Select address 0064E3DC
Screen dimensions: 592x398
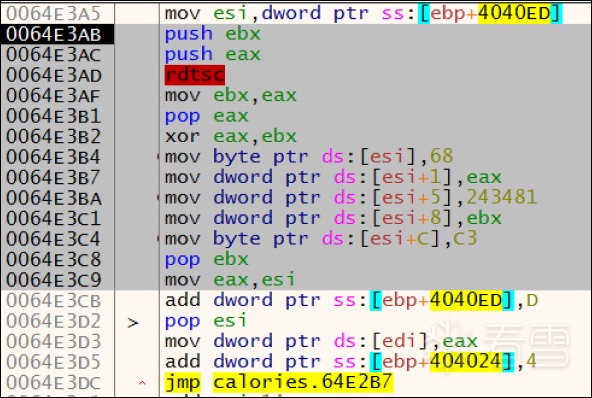tap(54, 382)
